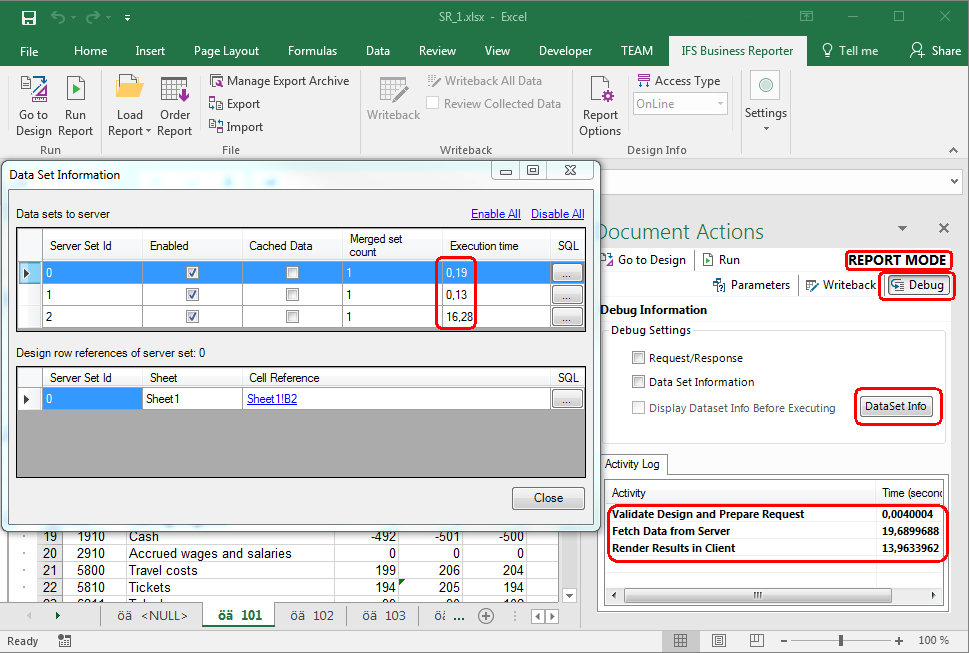
Task: Click the Save icon in title bar
Action: (28, 17)
